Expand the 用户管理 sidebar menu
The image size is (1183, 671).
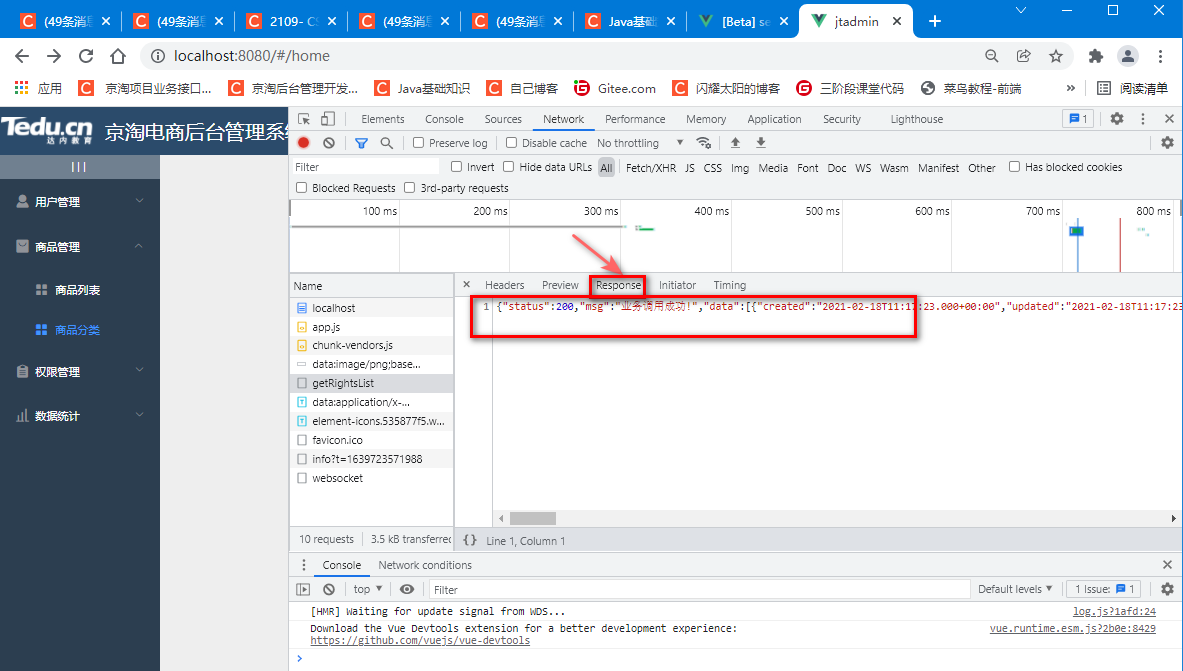coord(80,202)
